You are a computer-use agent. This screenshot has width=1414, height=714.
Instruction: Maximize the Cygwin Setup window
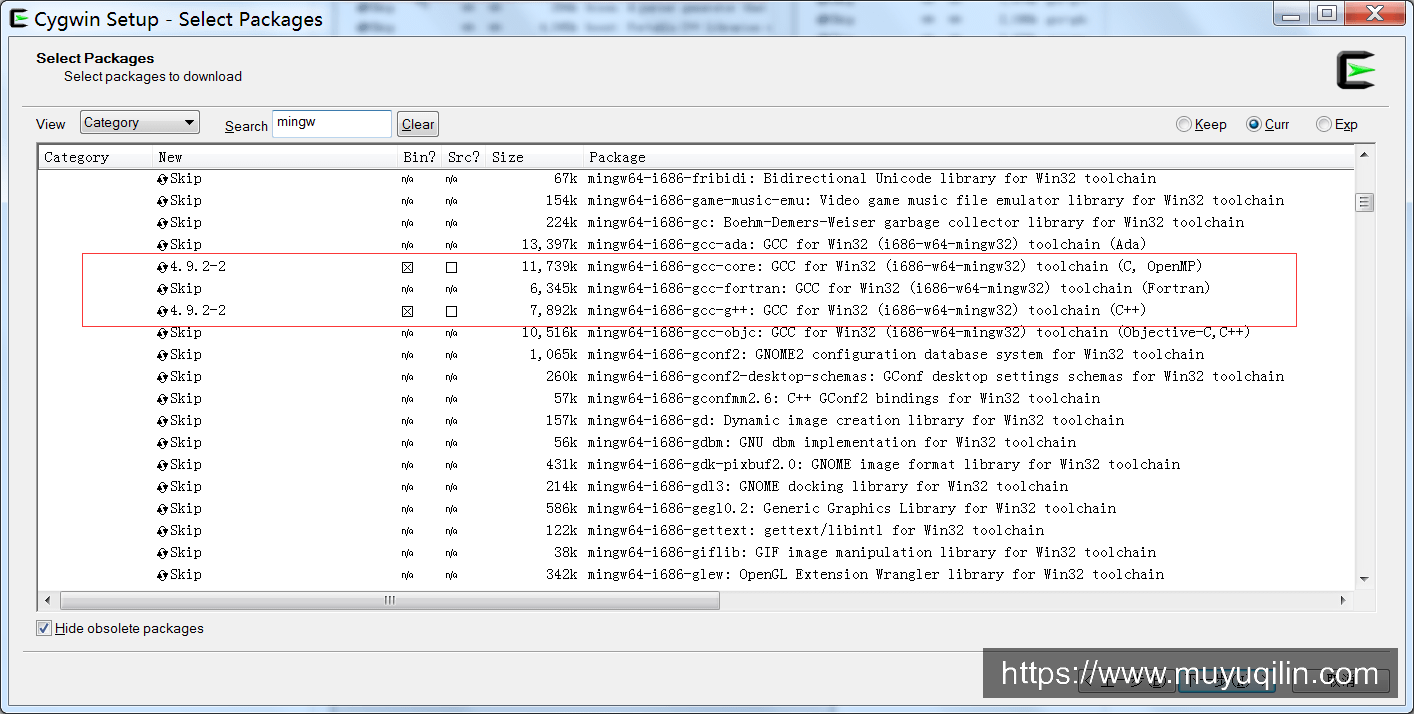click(1326, 13)
